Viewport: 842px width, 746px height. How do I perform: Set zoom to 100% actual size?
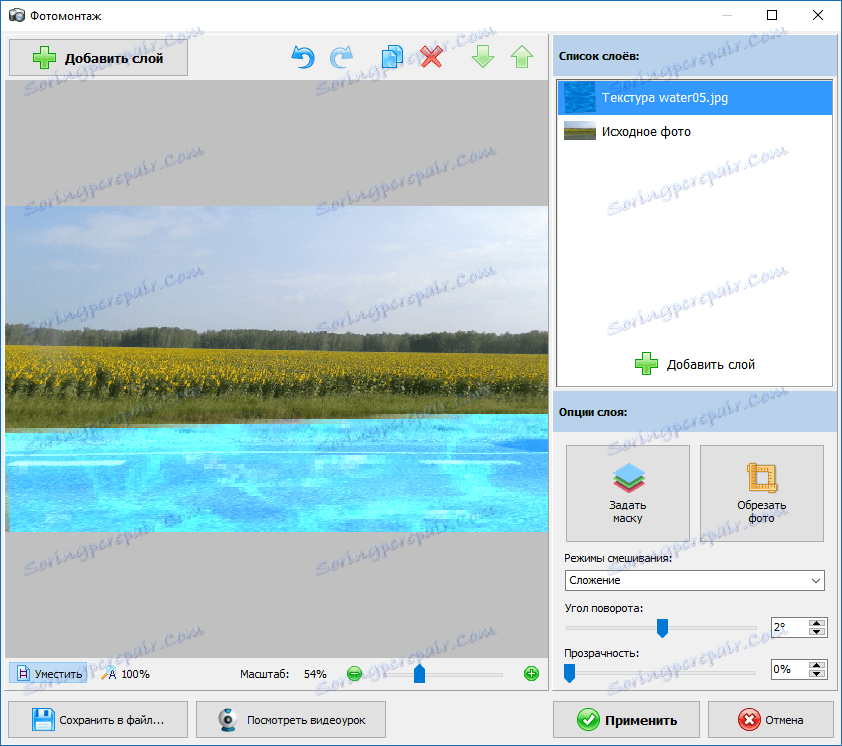tap(125, 673)
